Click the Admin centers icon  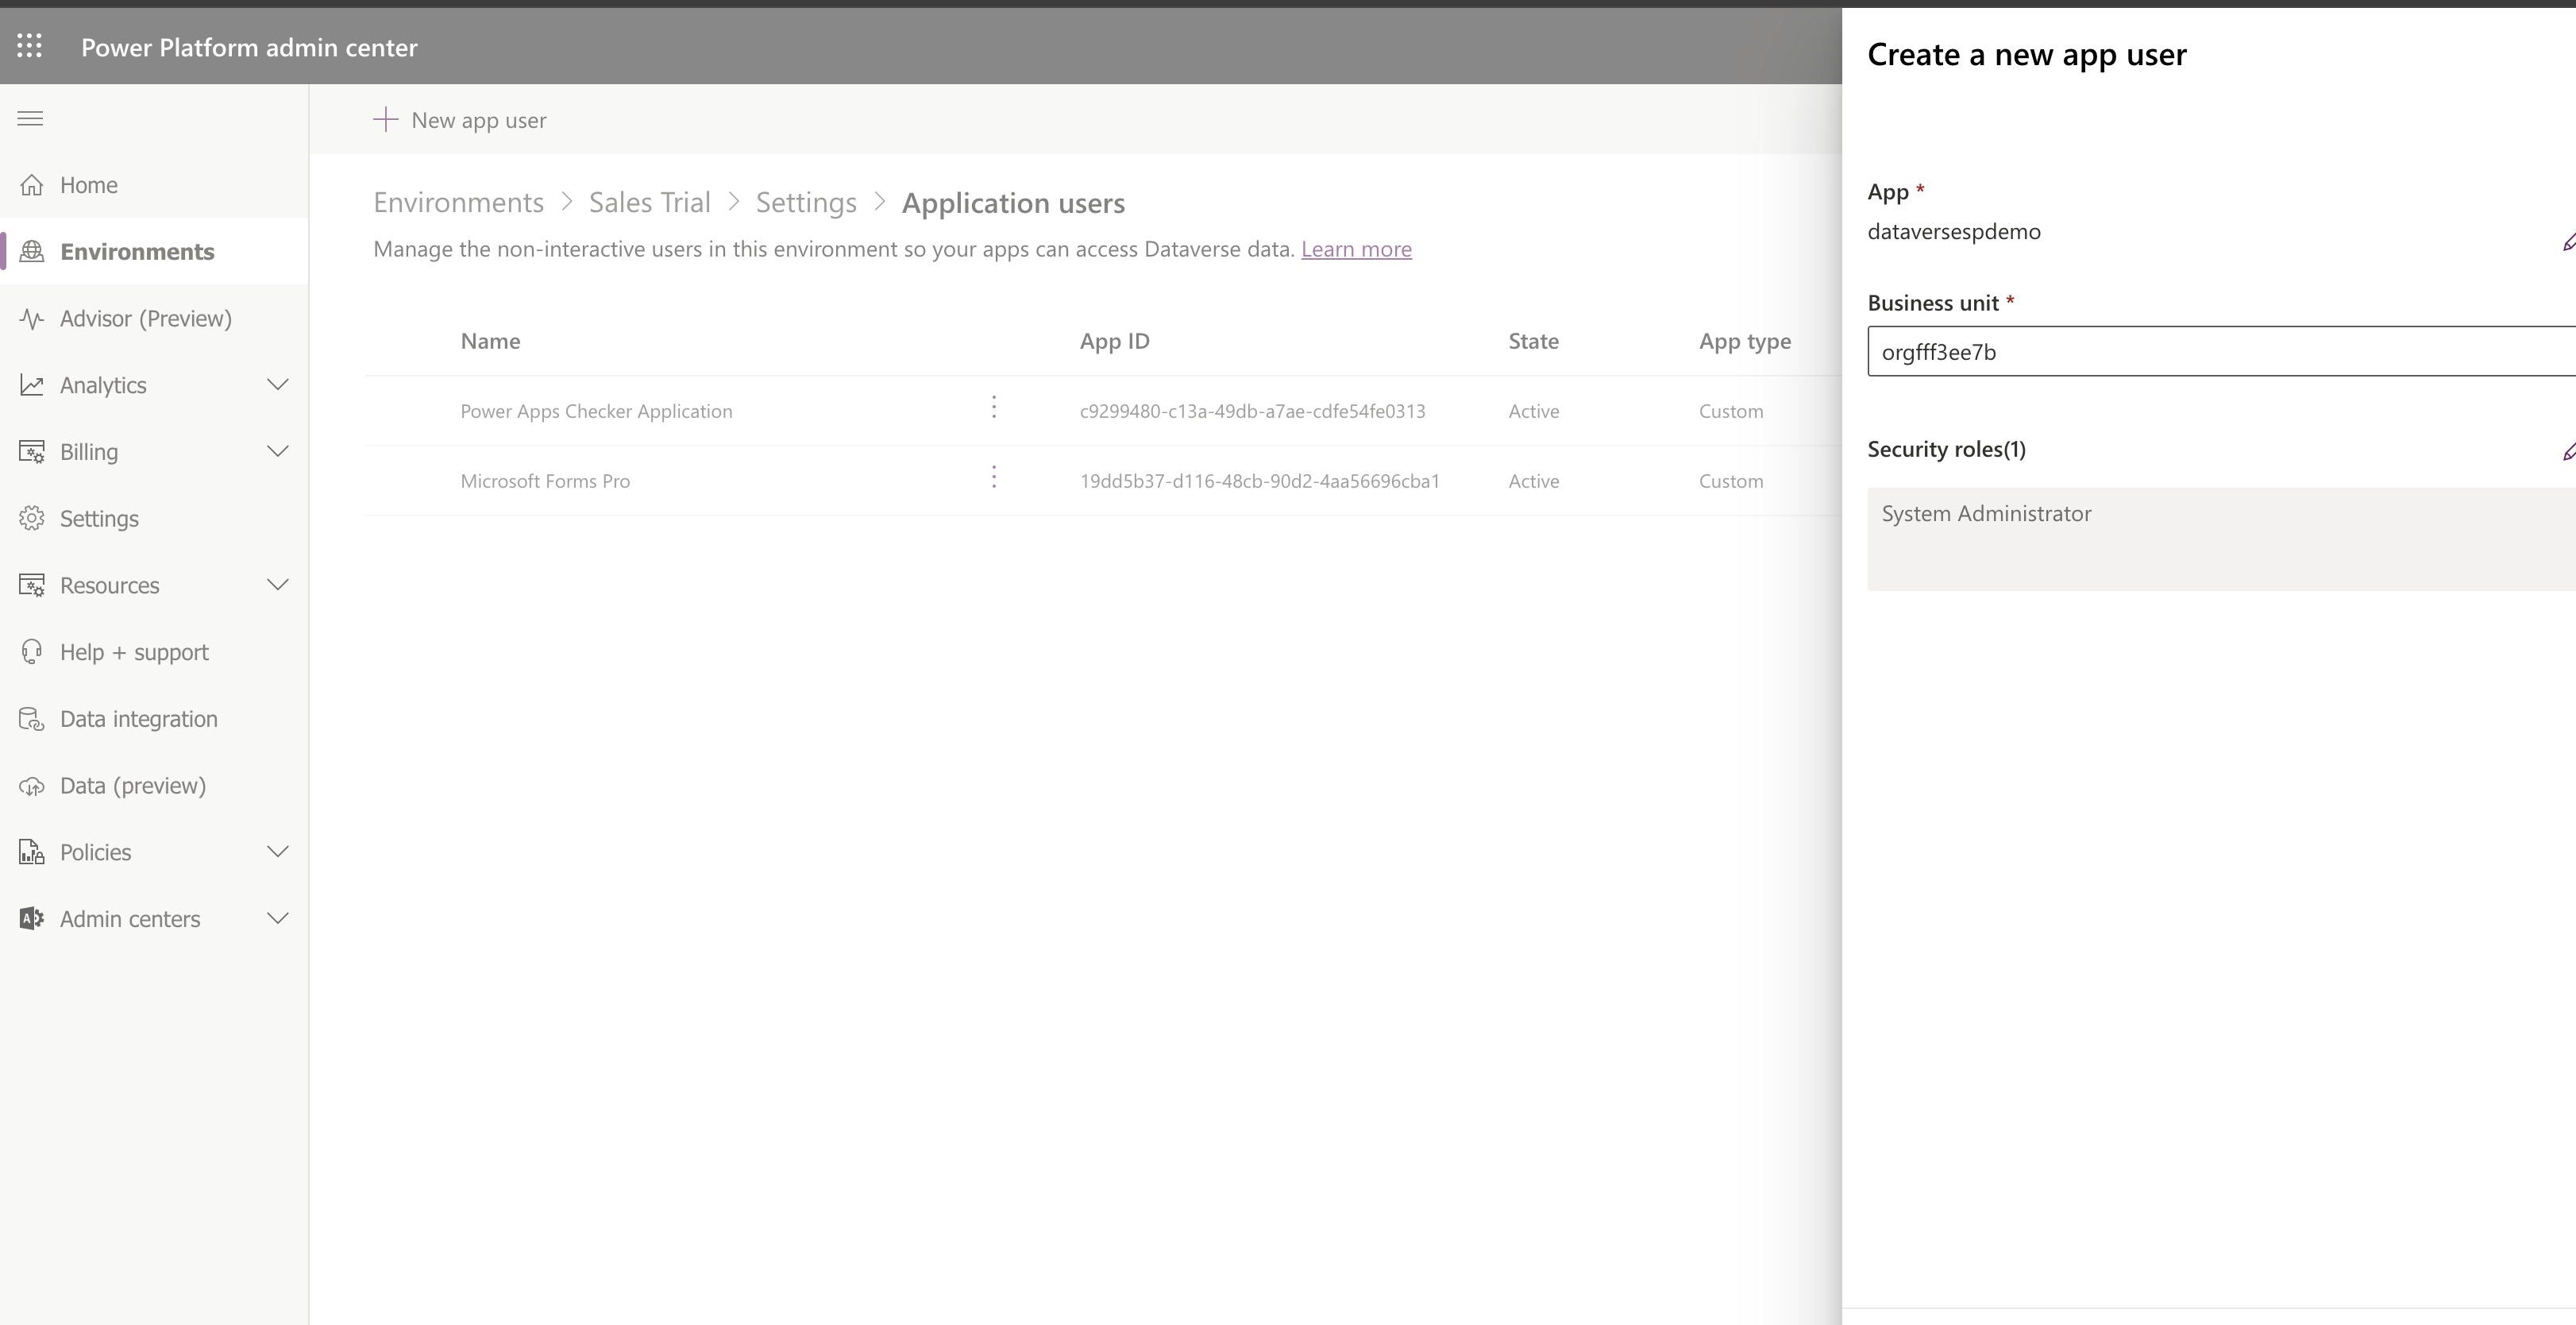pyautogui.click(x=32, y=919)
